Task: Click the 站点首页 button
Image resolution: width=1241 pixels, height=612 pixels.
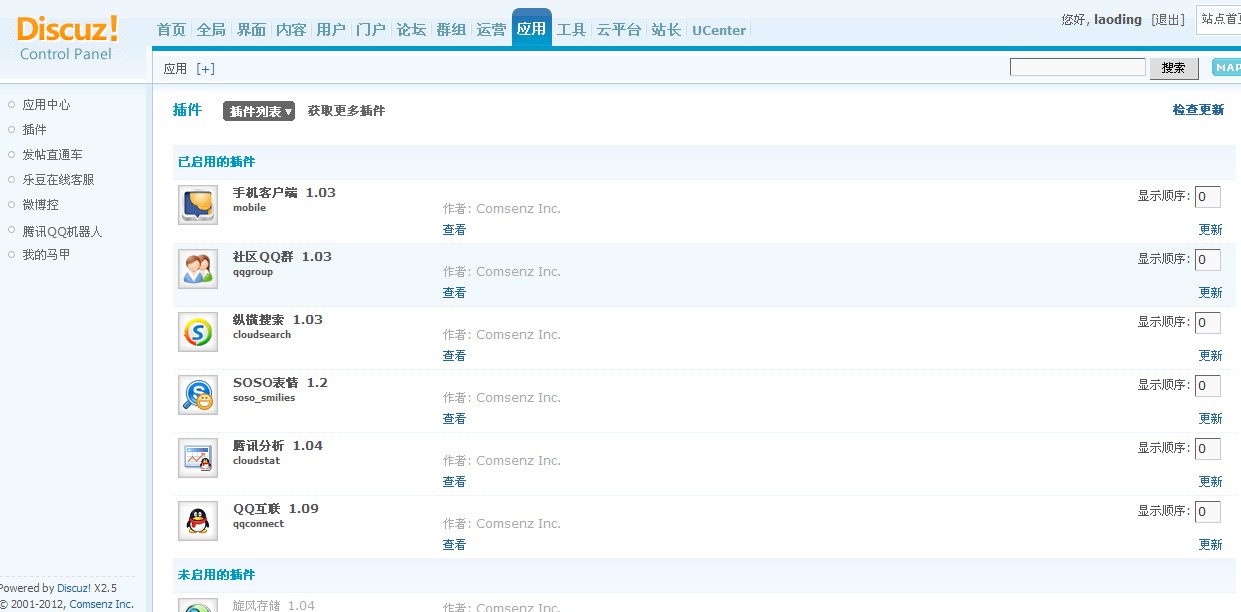Action: (1219, 19)
